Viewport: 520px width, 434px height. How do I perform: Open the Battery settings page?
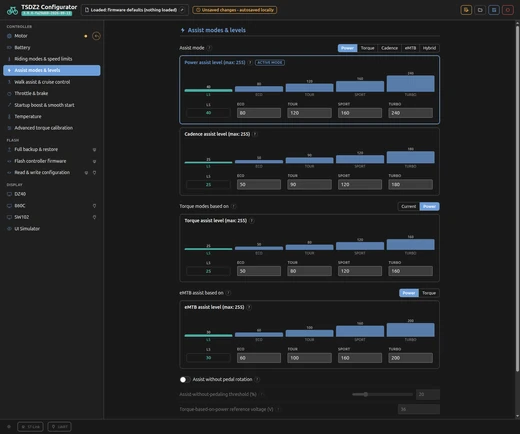52,47
